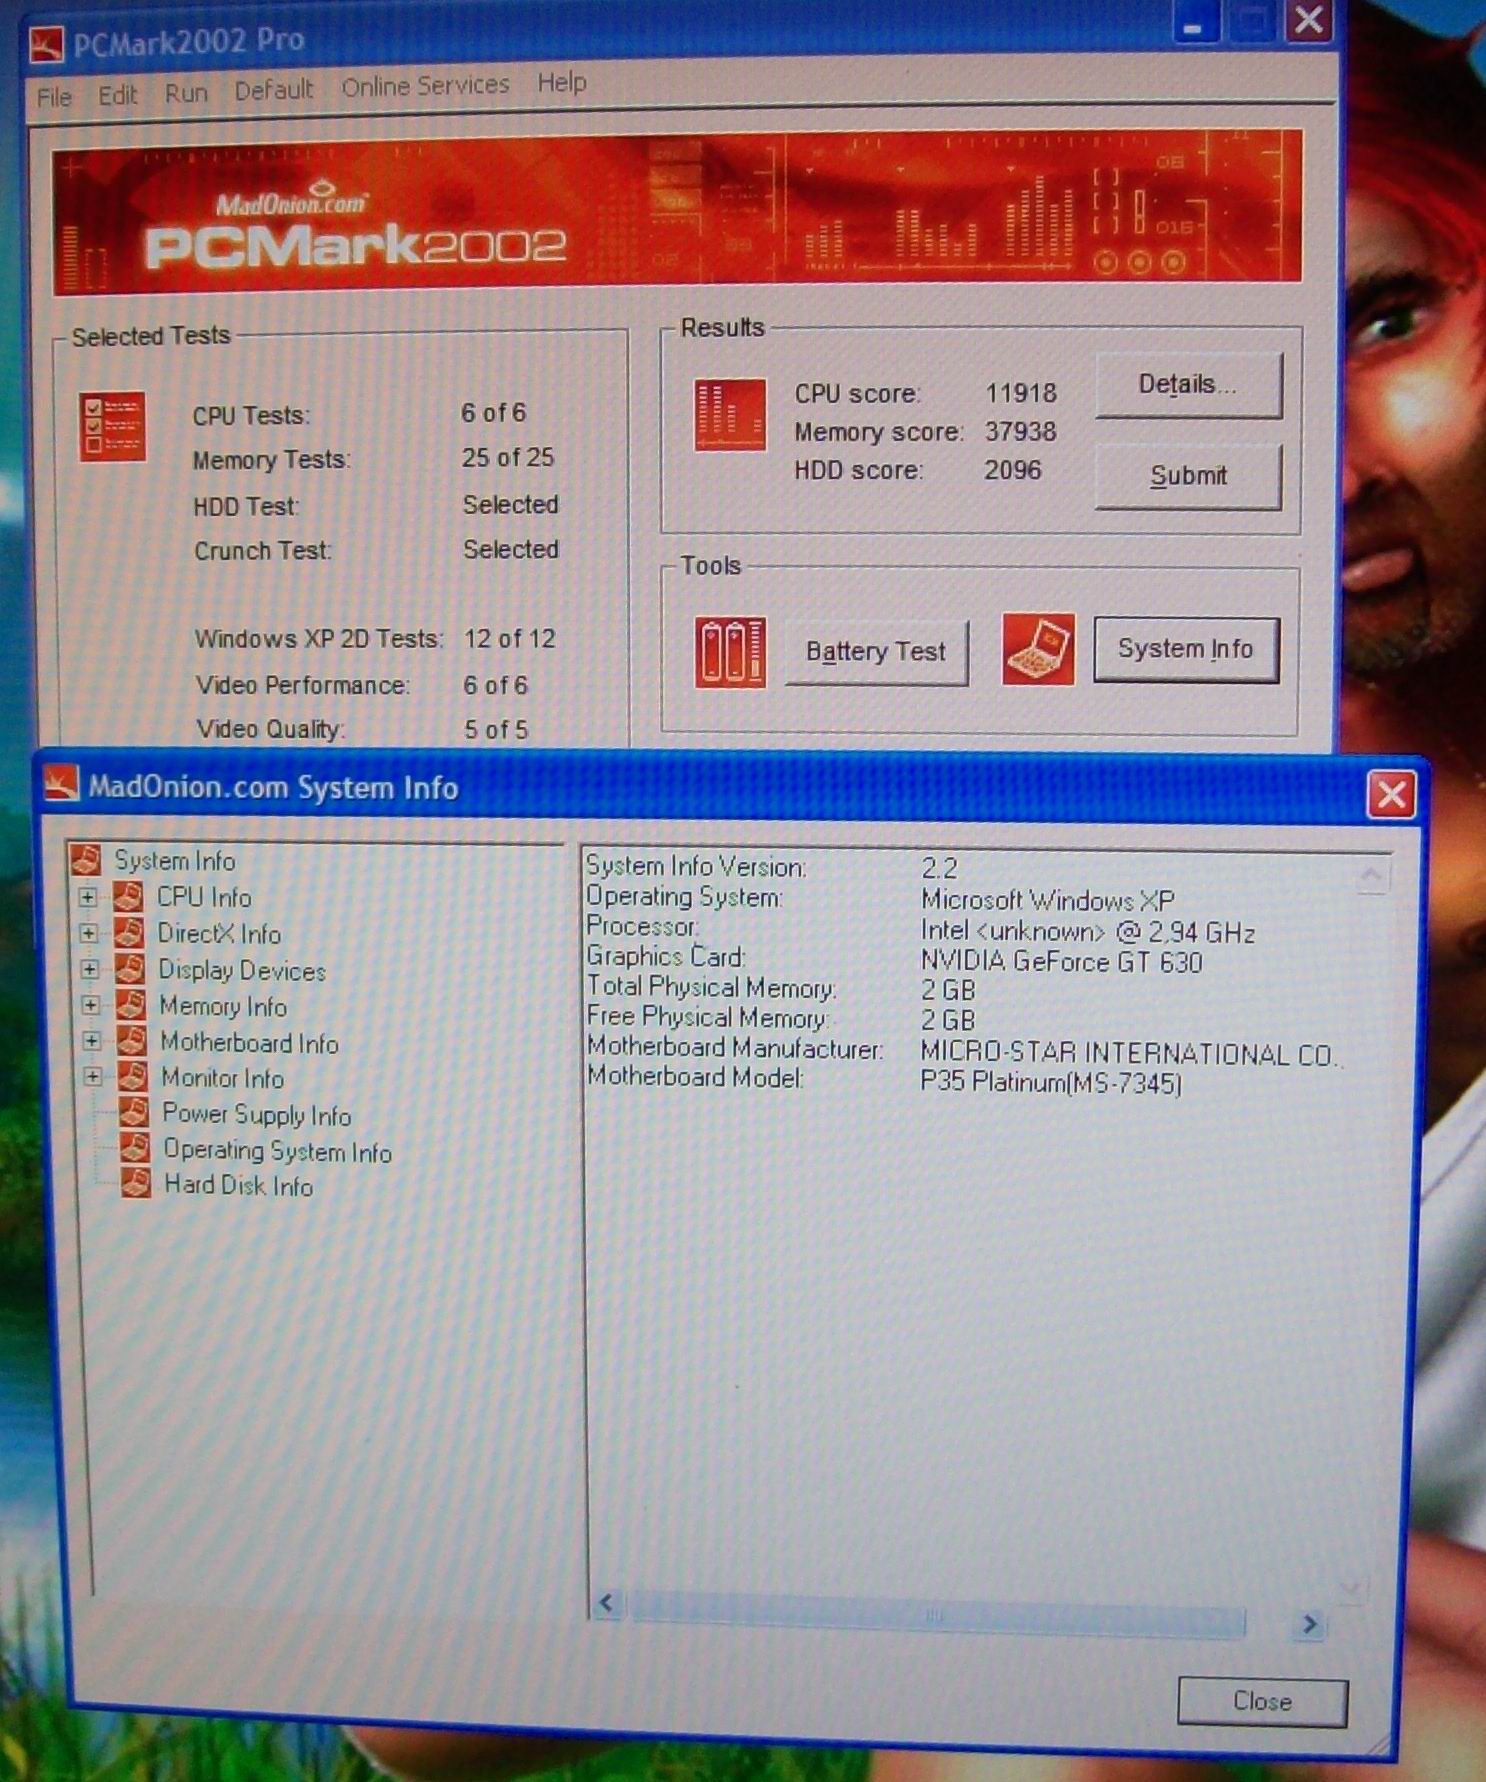Click the System Info button in Tools
Viewport: 1486px width, 1782px height.
click(x=1186, y=649)
